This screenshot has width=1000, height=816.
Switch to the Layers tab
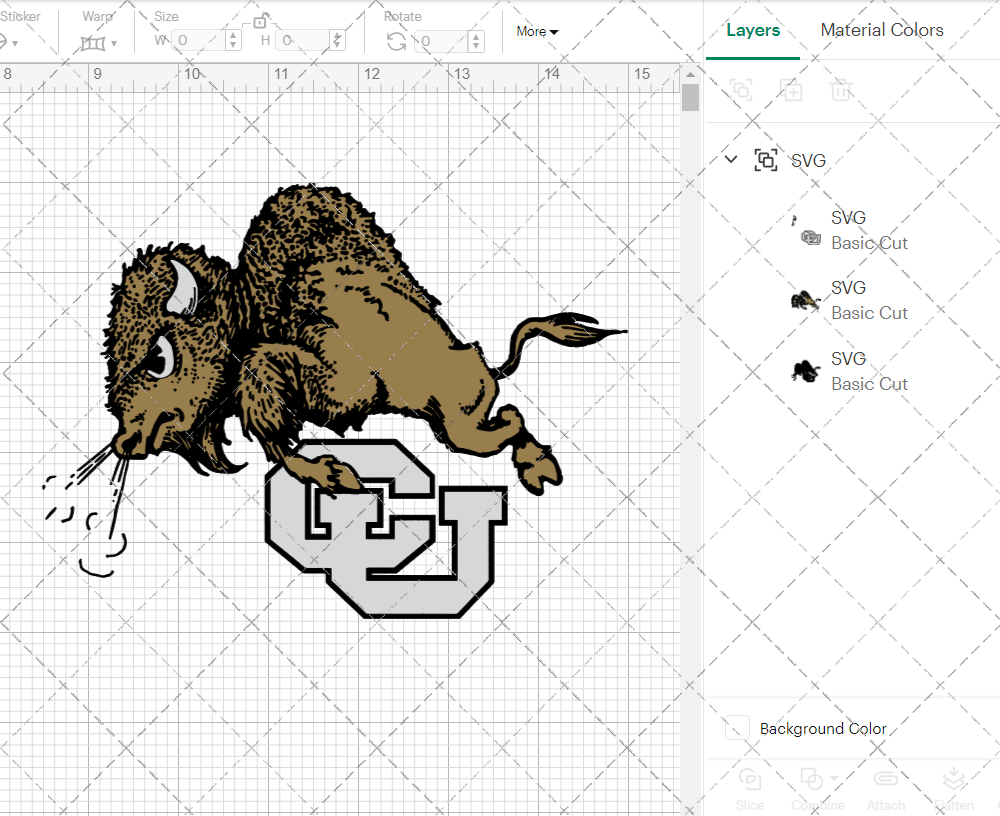coord(753,30)
